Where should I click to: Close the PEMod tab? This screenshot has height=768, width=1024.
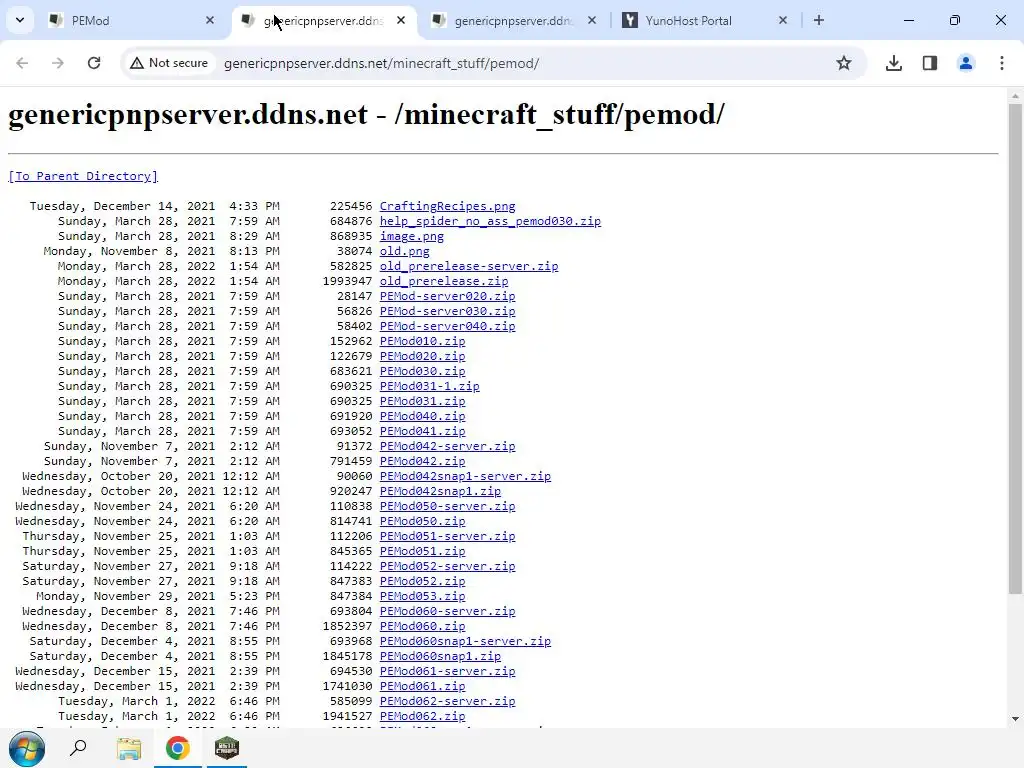210,20
